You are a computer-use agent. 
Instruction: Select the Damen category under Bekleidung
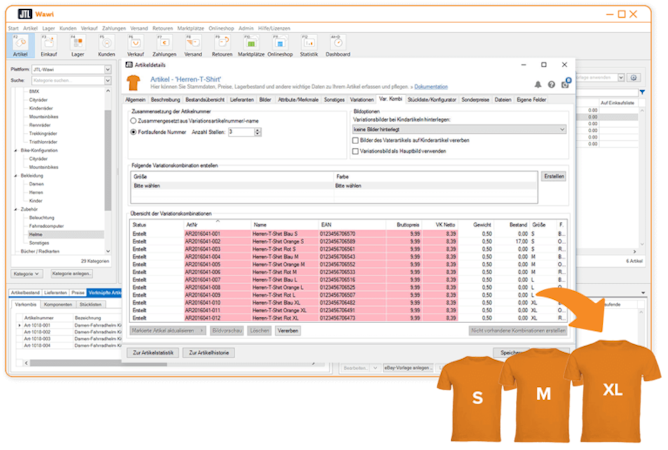36,184
